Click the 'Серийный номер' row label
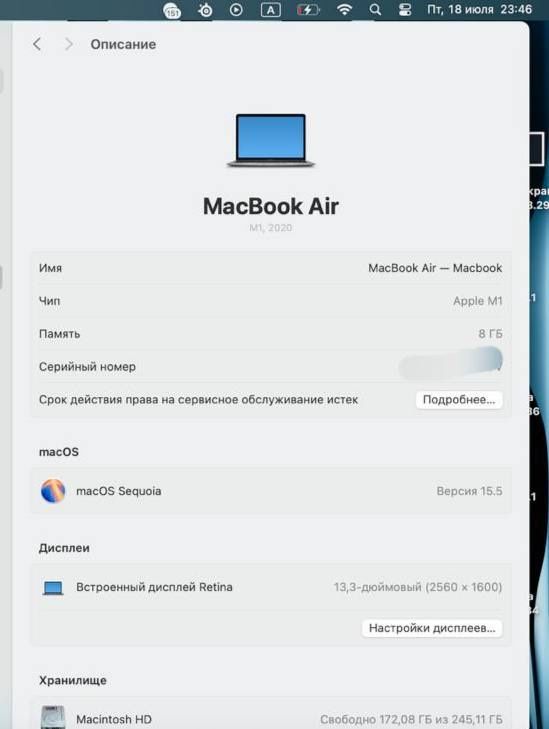This screenshot has width=549, height=729. (x=87, y=367)
